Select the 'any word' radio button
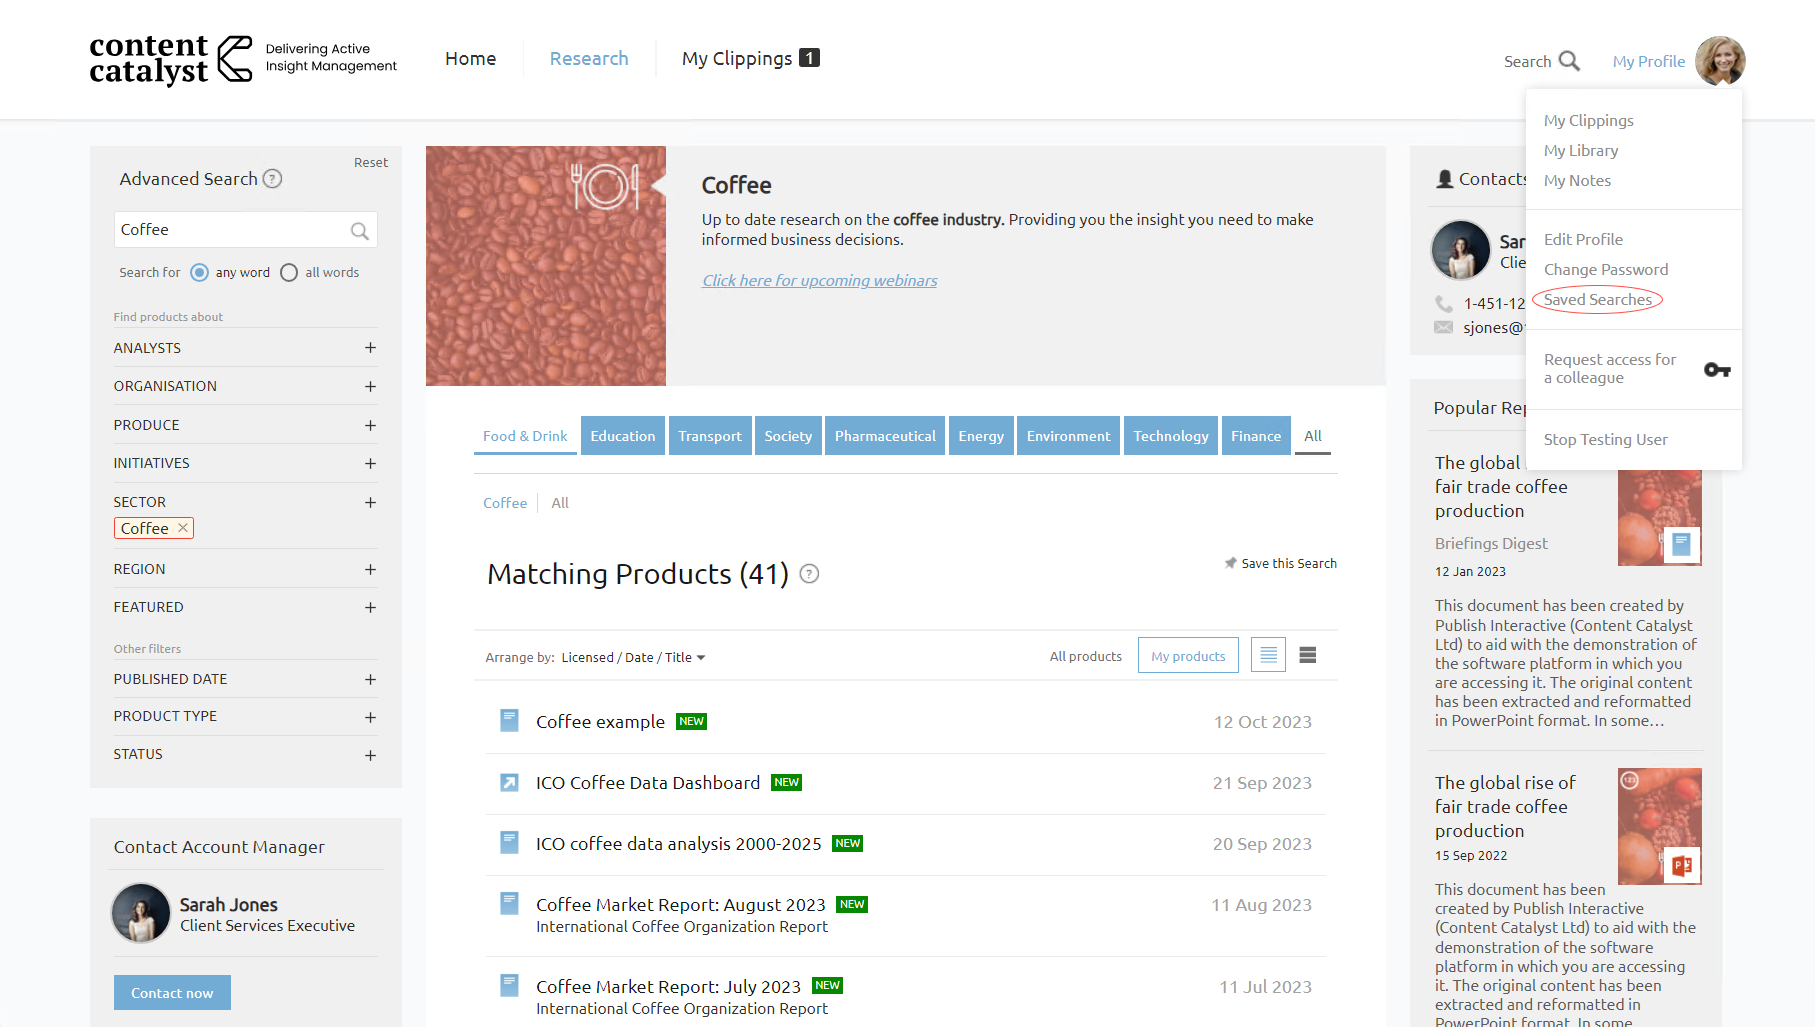 [x=200, y=273]
